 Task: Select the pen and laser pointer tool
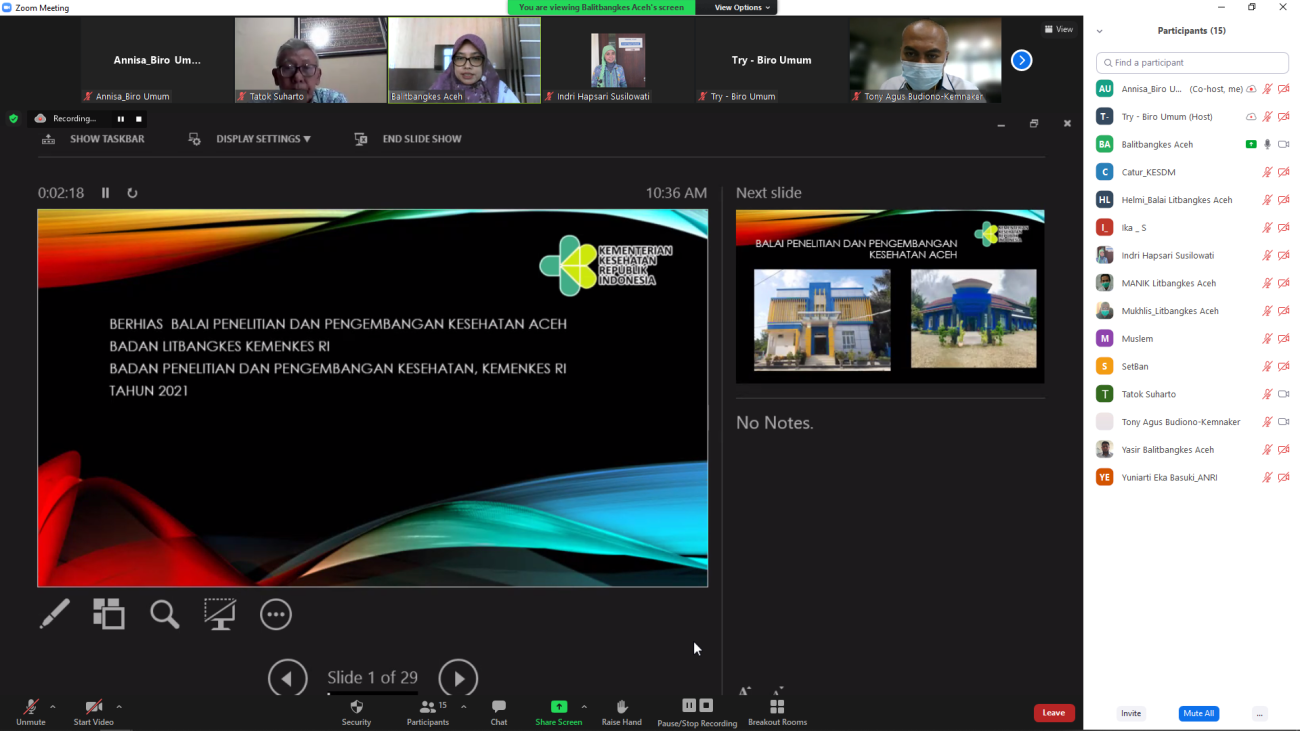tap(54, 614)
